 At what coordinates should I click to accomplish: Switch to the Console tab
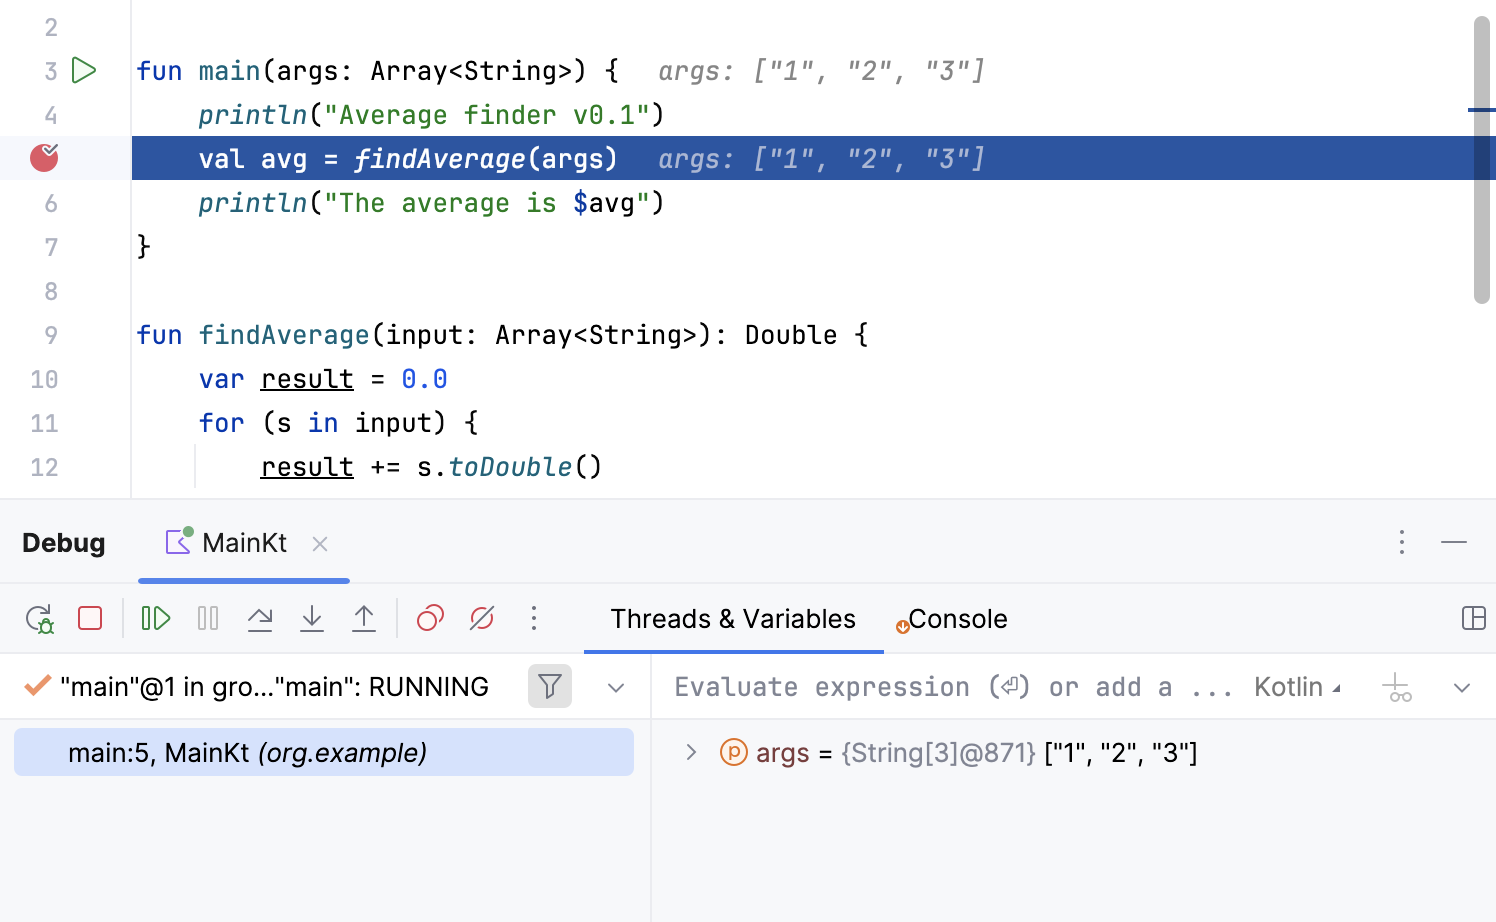(x=959, y=618)
